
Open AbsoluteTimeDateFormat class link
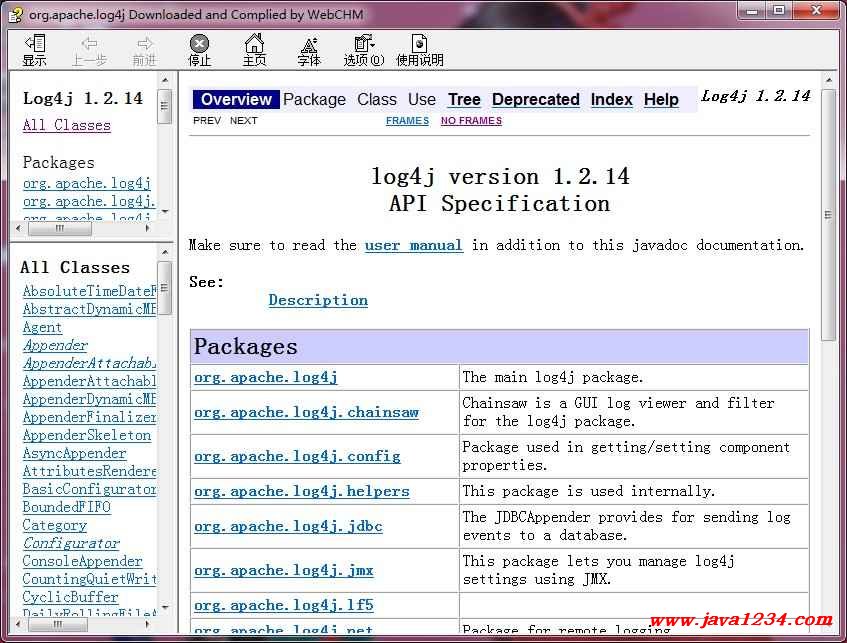pyautogui.click(x=89, y=291)
